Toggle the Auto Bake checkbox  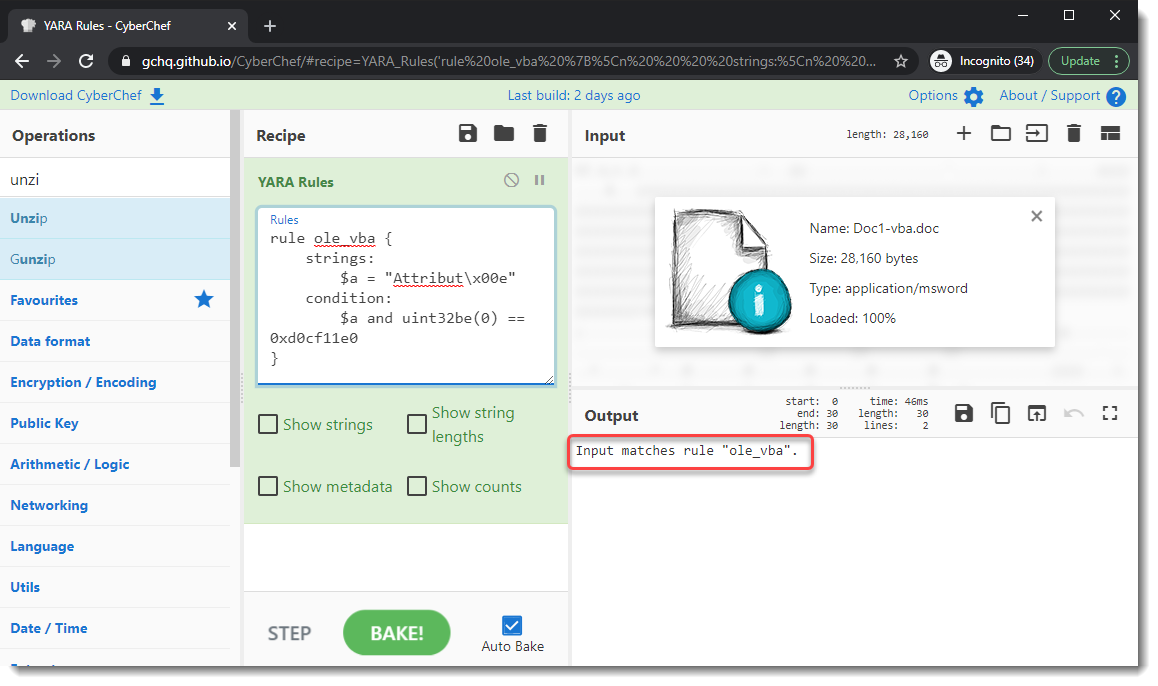512,626
